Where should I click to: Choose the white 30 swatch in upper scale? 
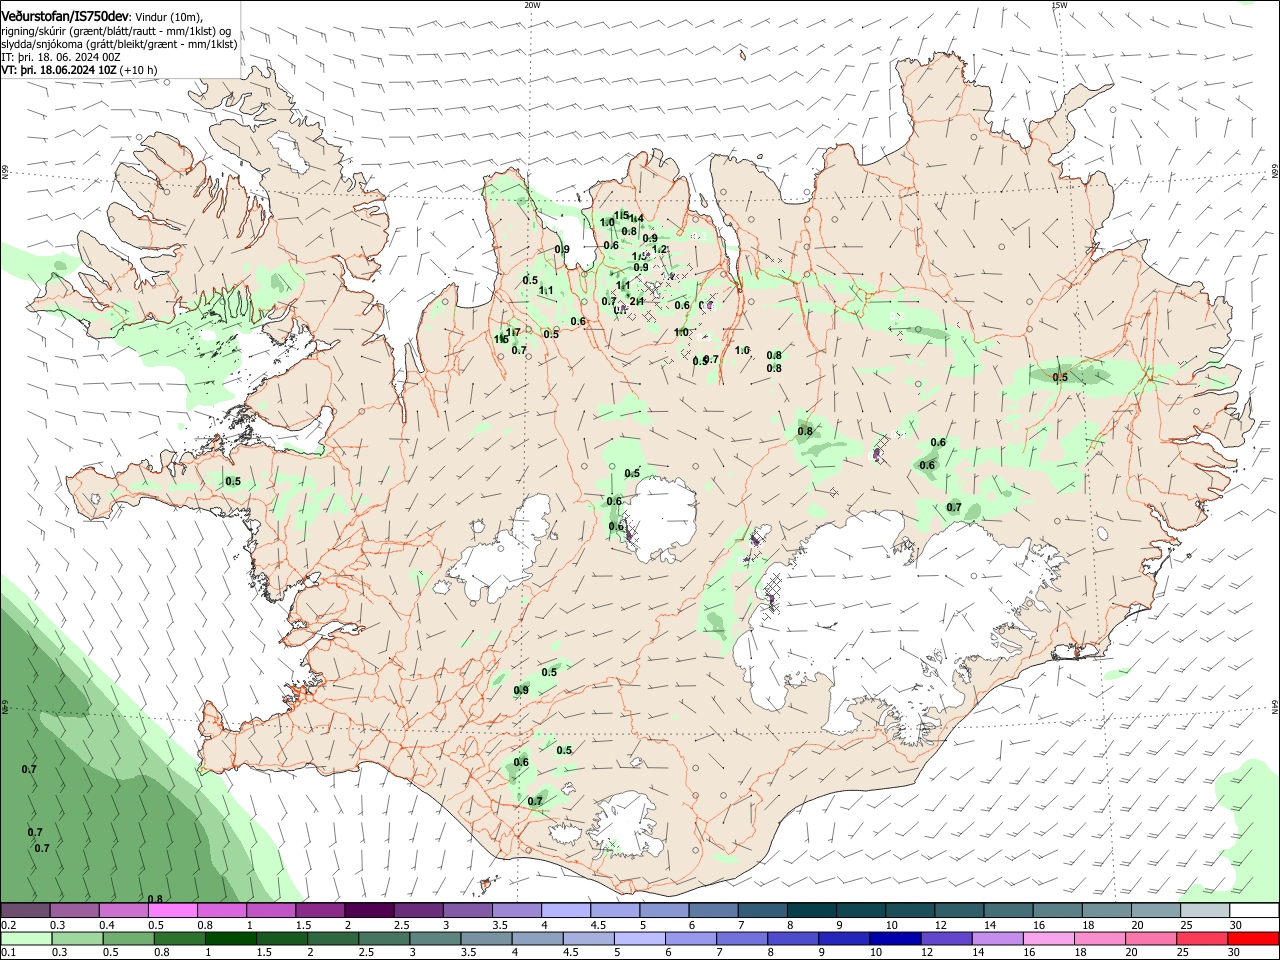pyautogui.click(x=1253, y=911)
